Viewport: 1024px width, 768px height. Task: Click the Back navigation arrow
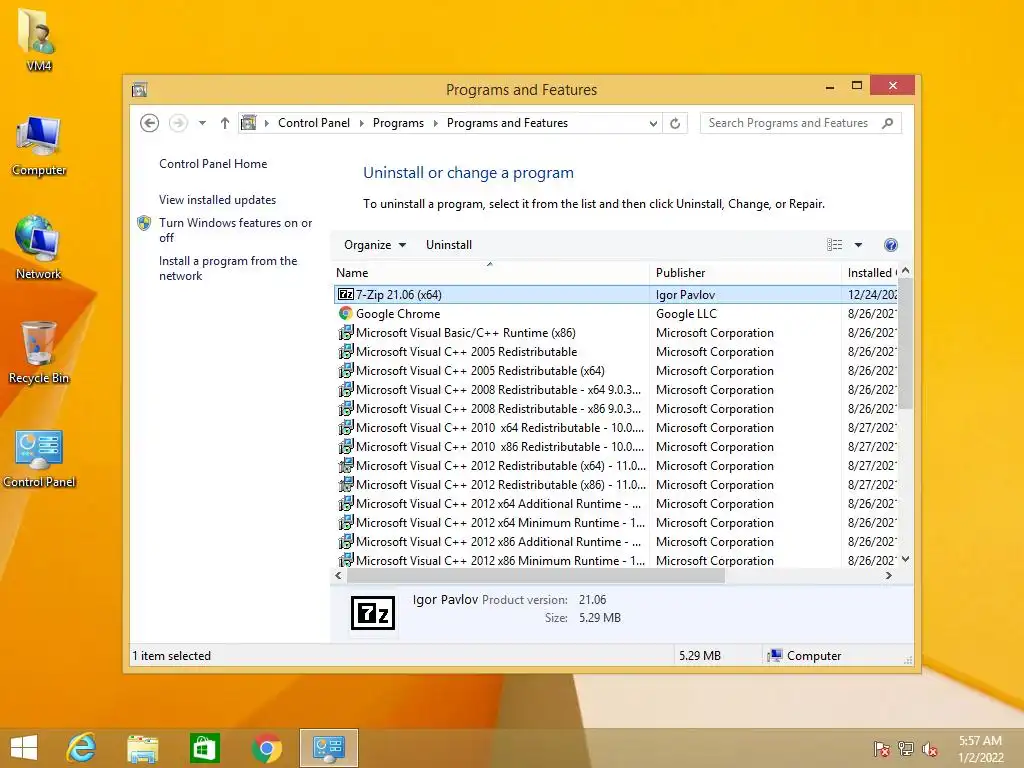[150, 123]
